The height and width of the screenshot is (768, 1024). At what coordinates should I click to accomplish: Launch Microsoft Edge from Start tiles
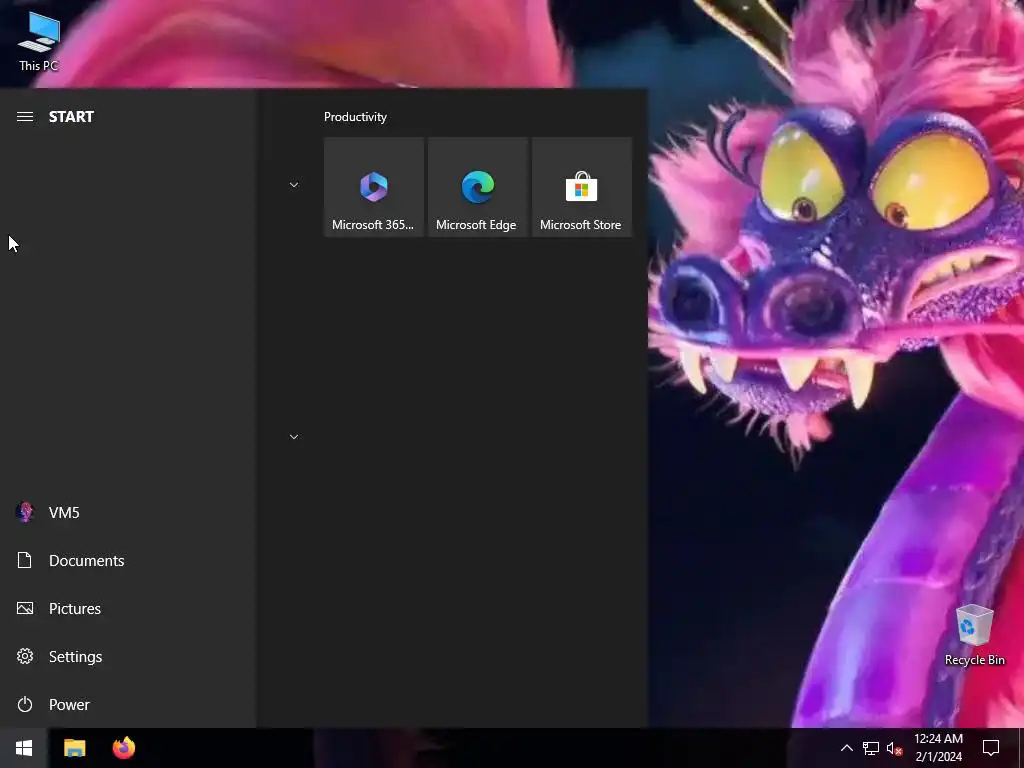click(477, 187)
